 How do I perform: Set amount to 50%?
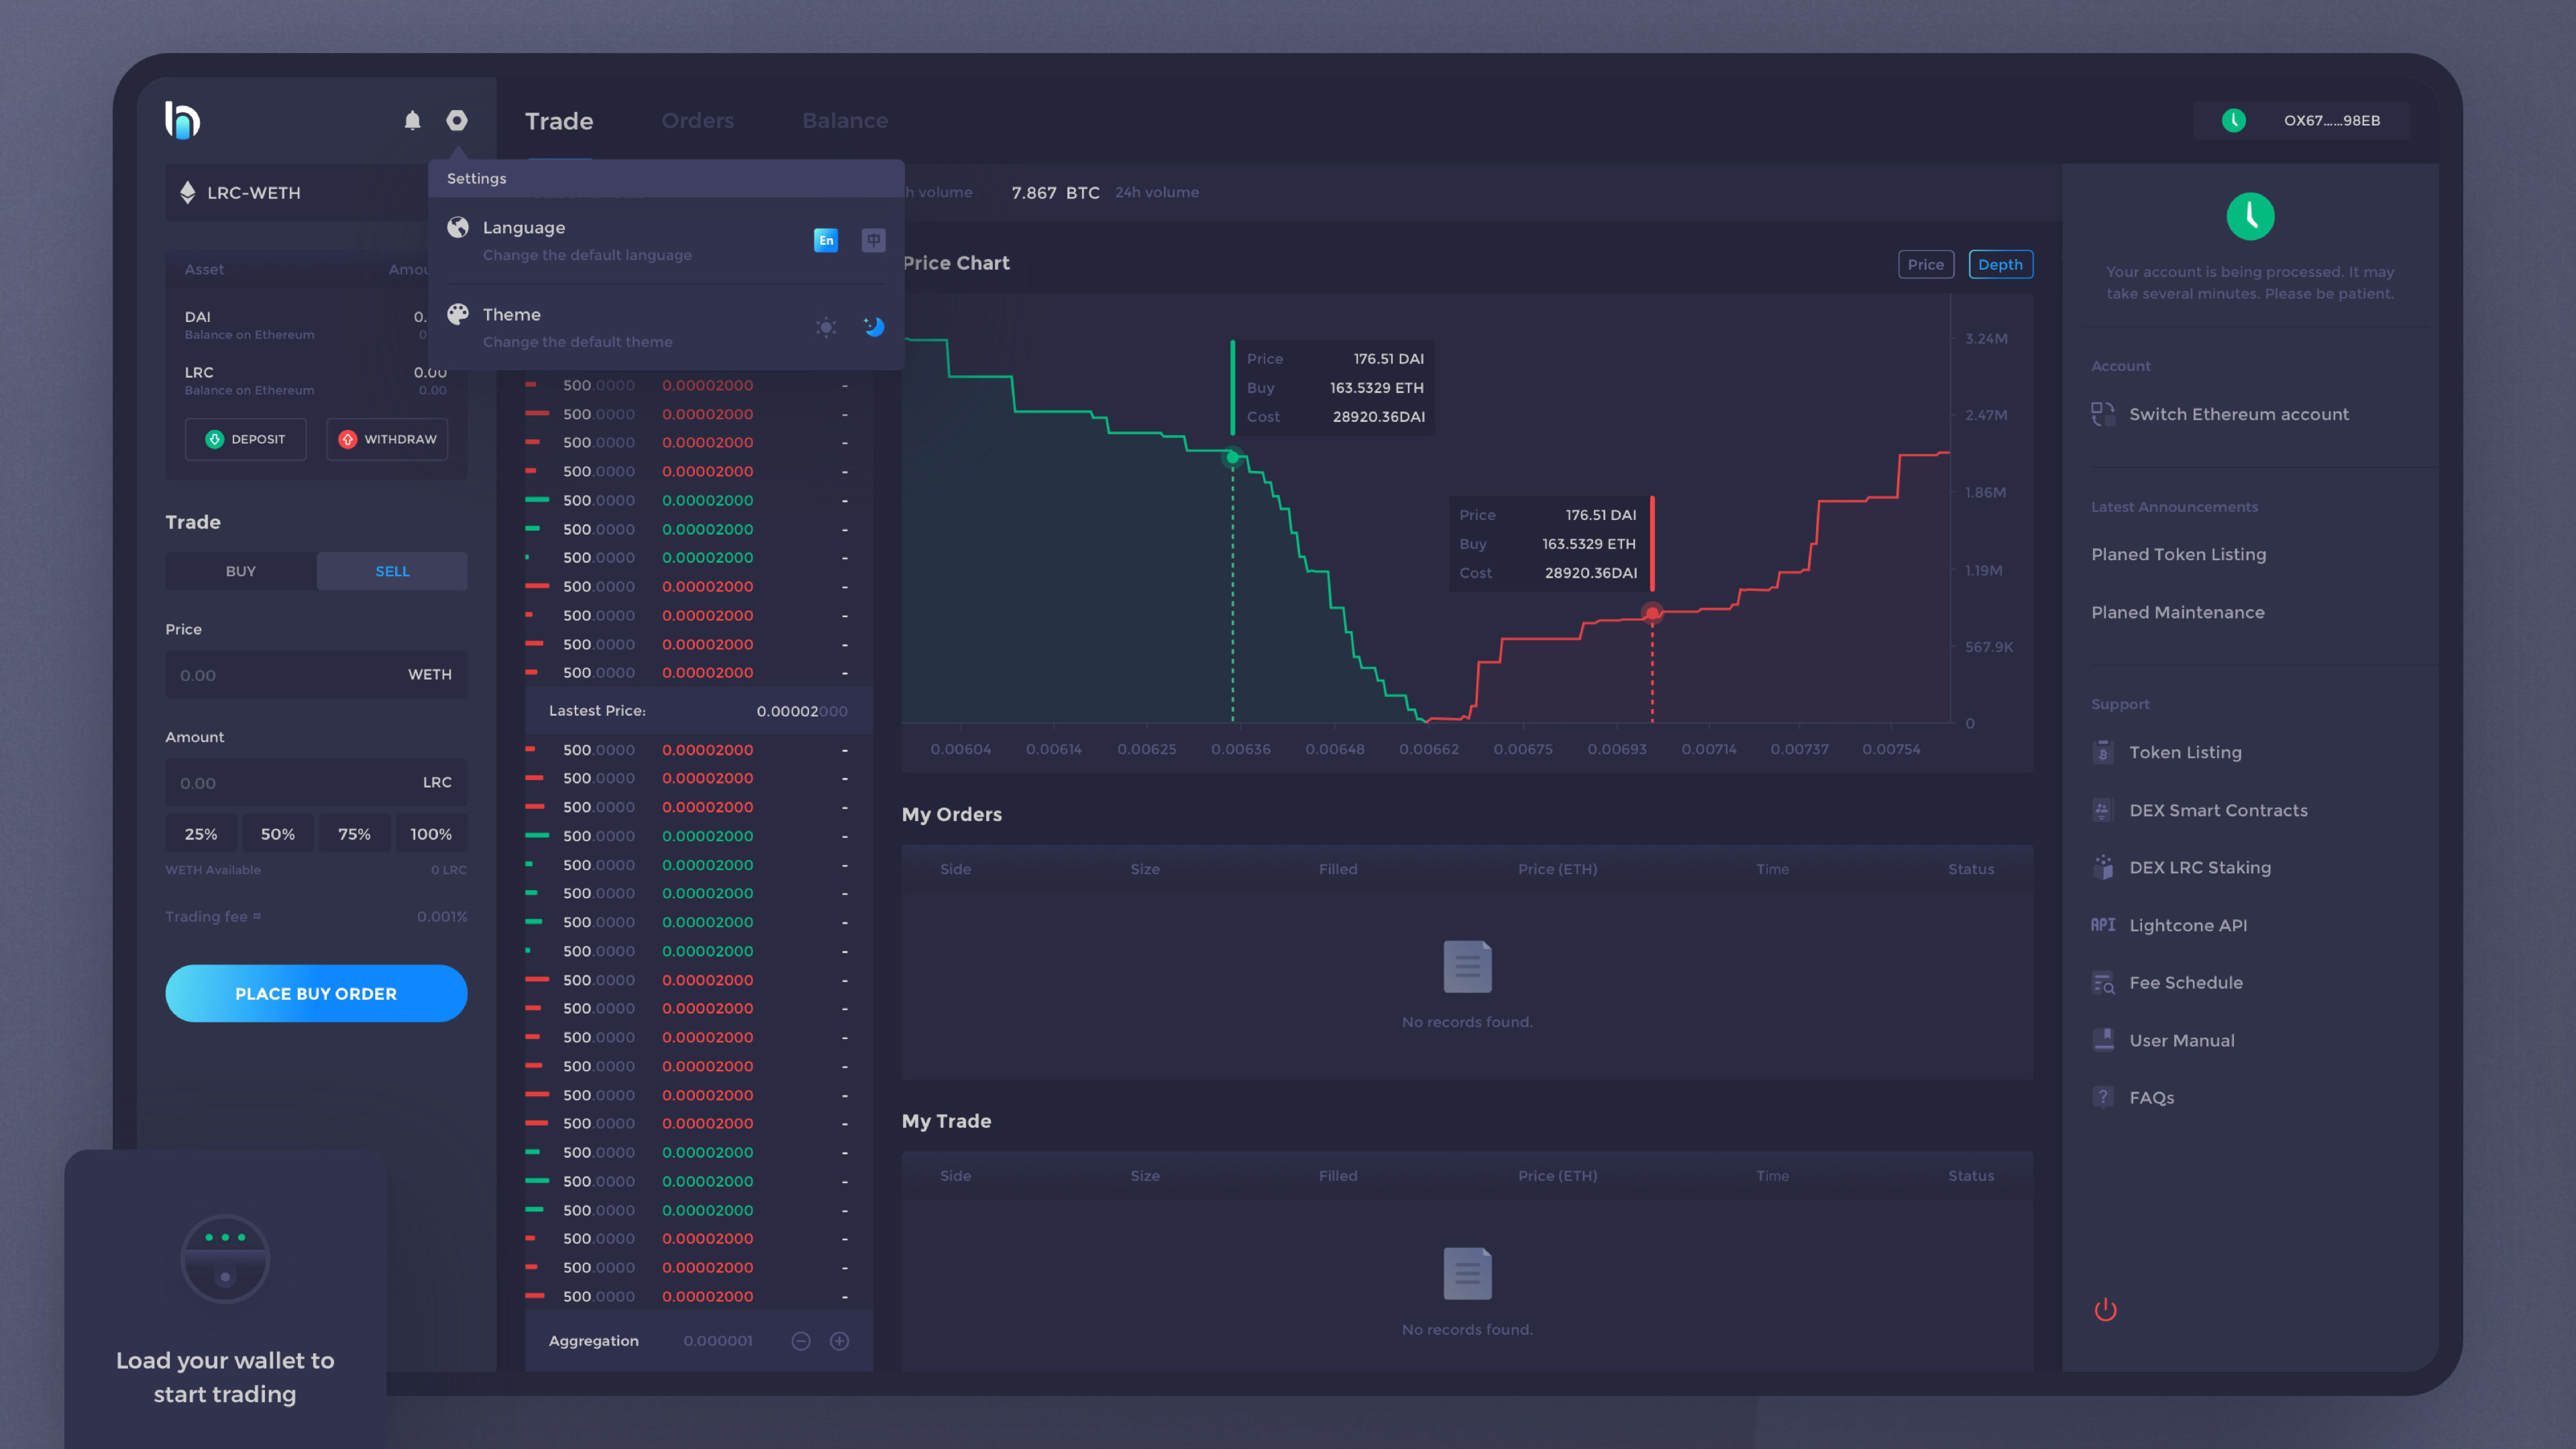click(278, 834)
